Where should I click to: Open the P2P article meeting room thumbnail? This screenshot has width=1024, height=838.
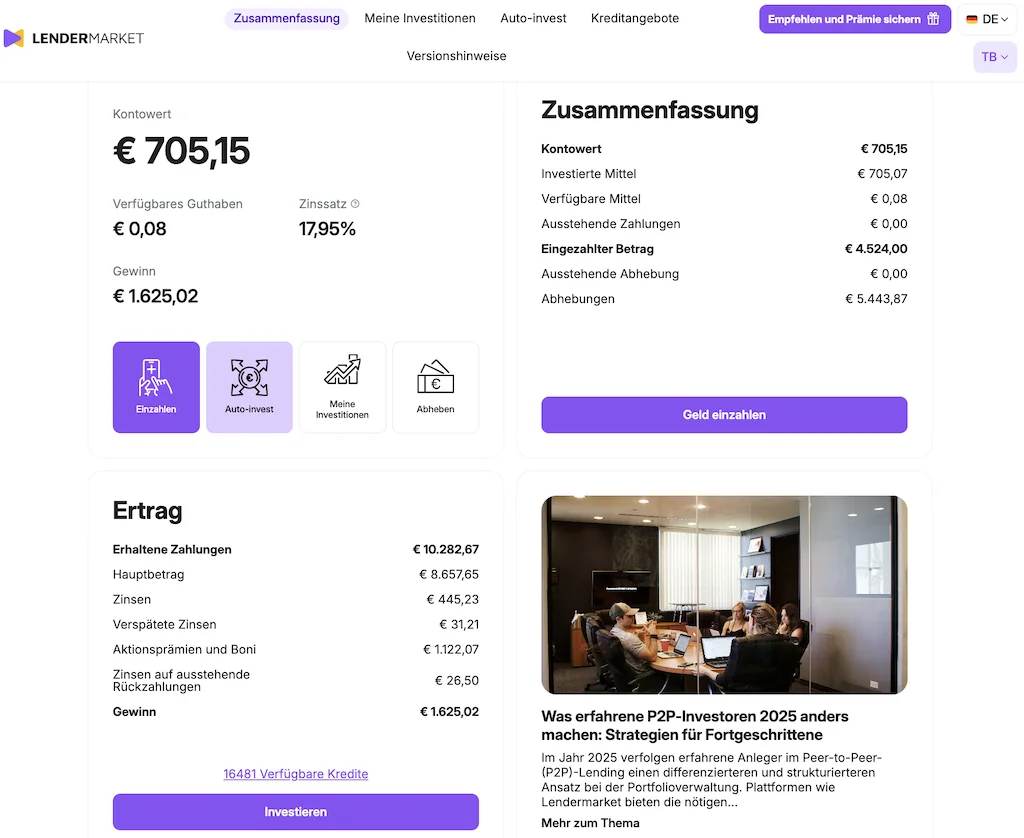[x=724, y=594]
